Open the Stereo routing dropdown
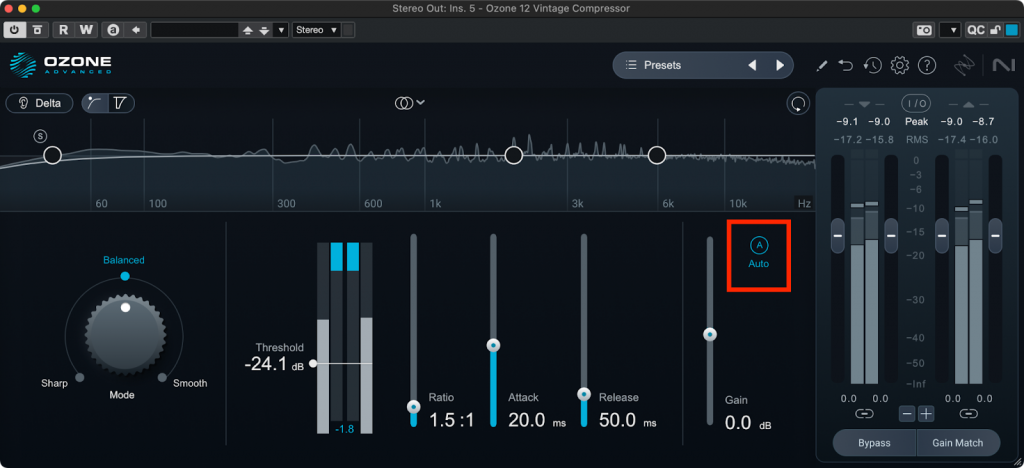This screenshot has height=468, width=1024. point(317,30)
